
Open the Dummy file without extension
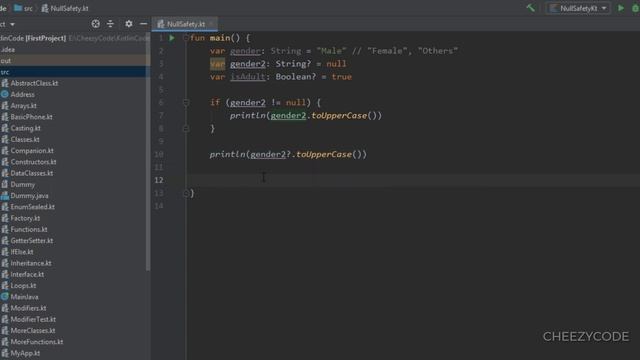point(22,184)
